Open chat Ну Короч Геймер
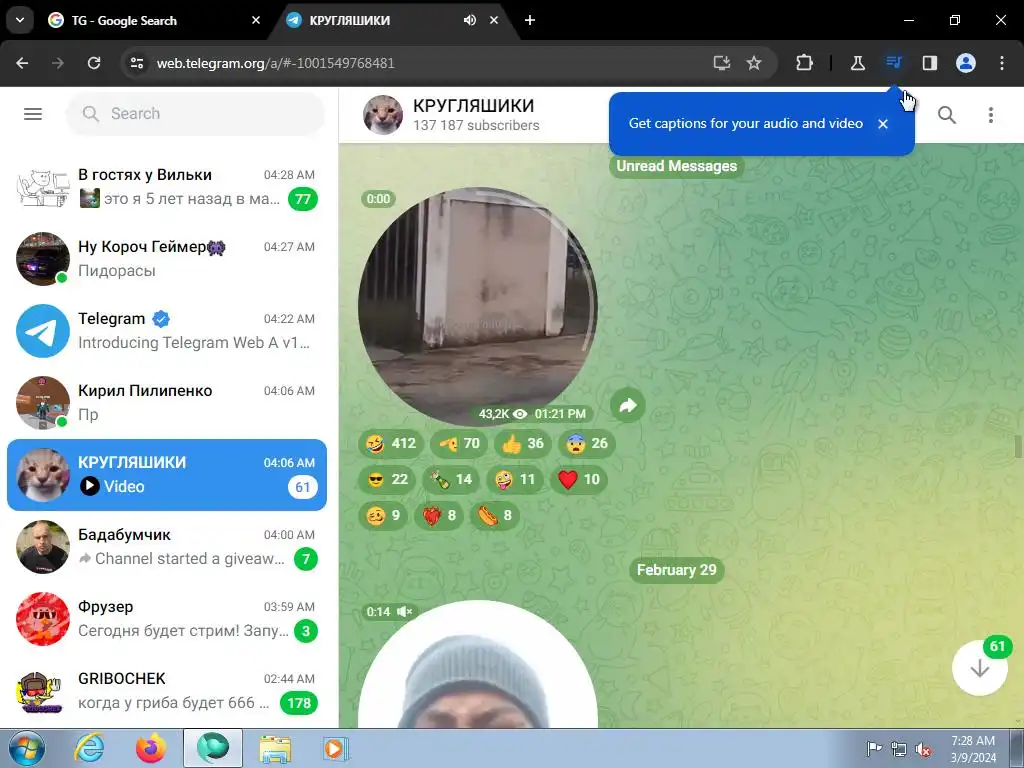Screen dimensions: 1024x768 coord(167,259)
